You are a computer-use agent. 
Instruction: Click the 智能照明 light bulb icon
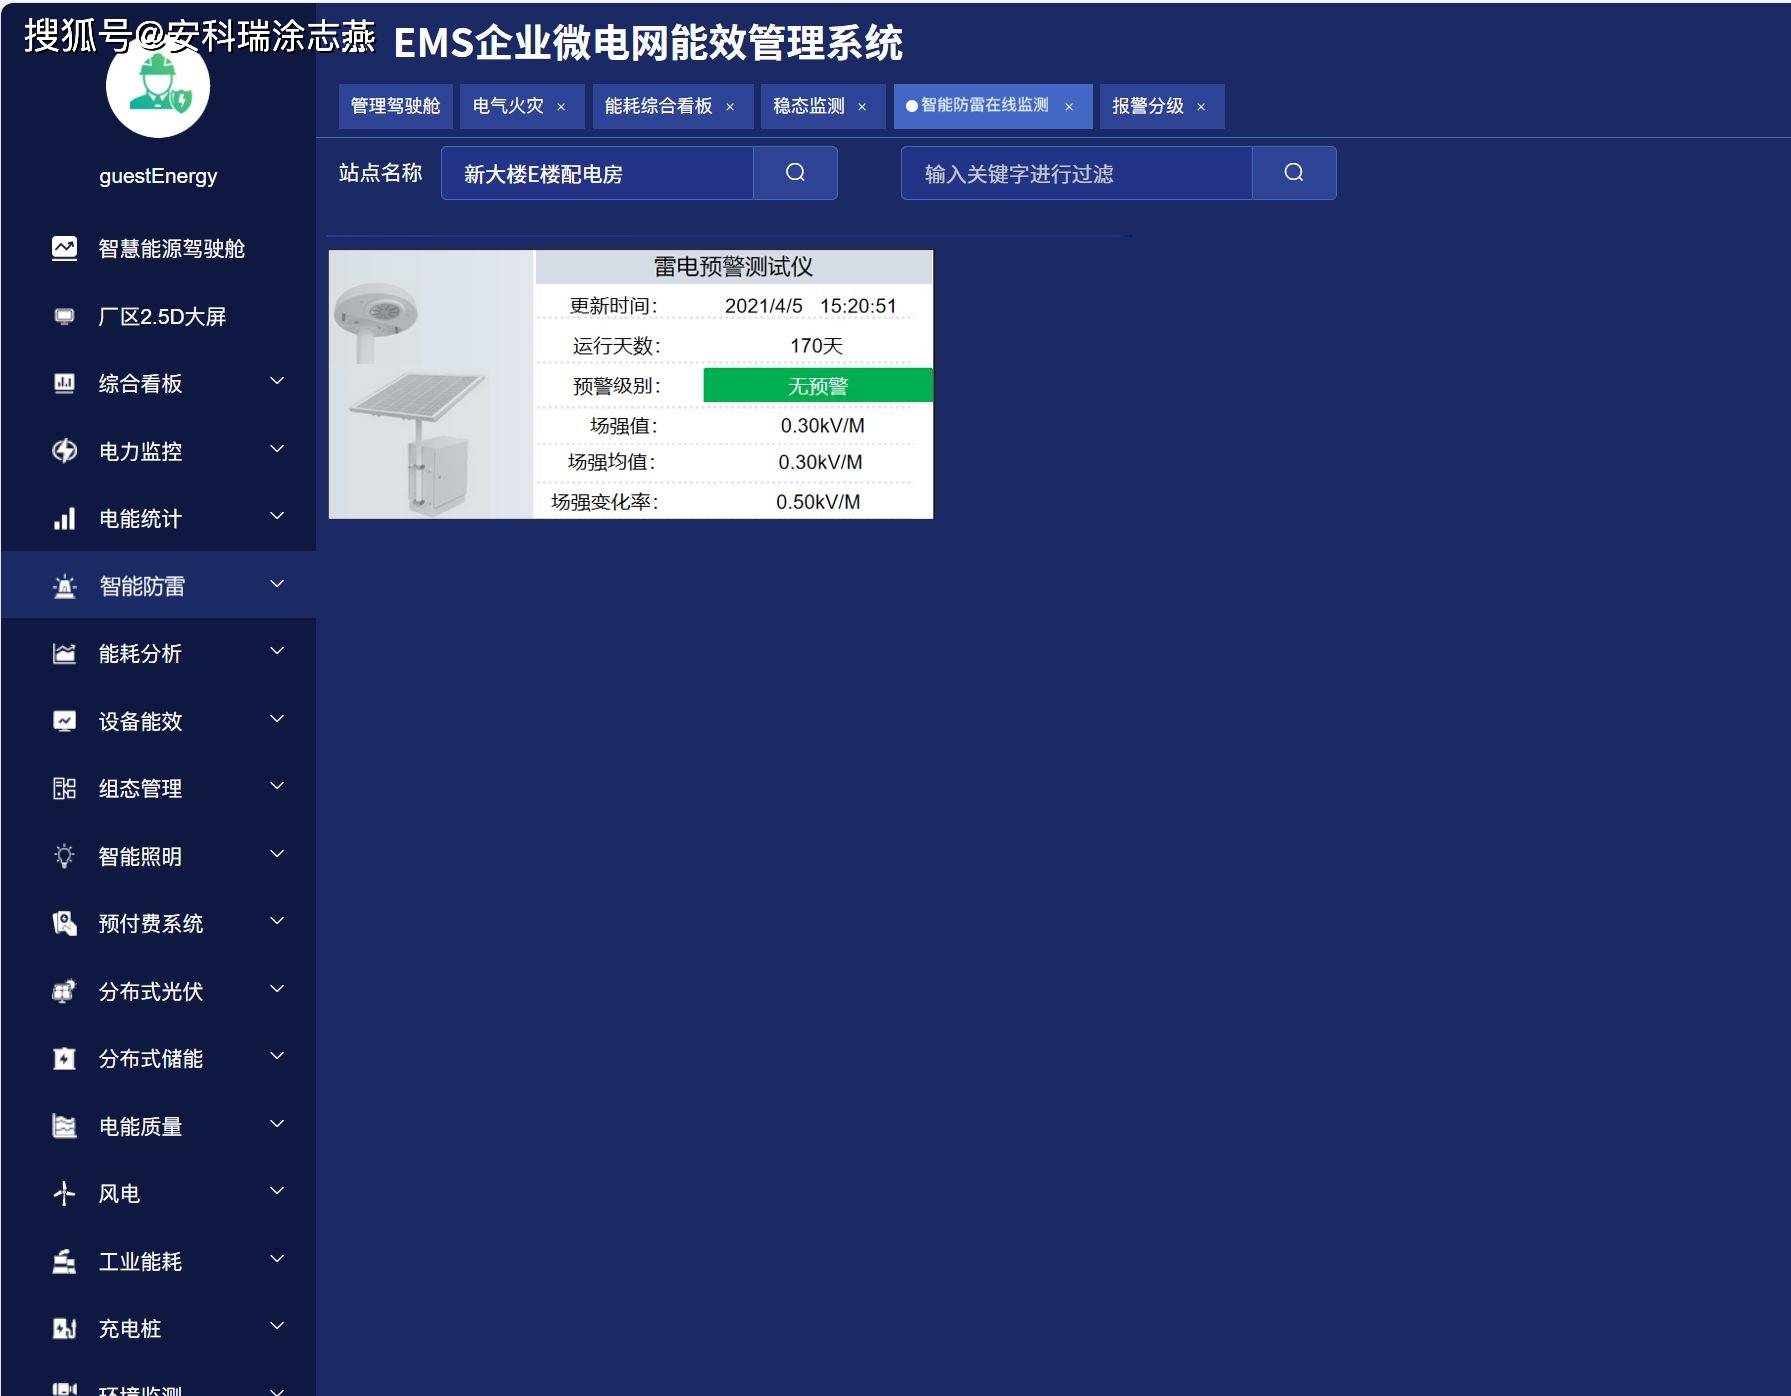[x=64, y=856]
